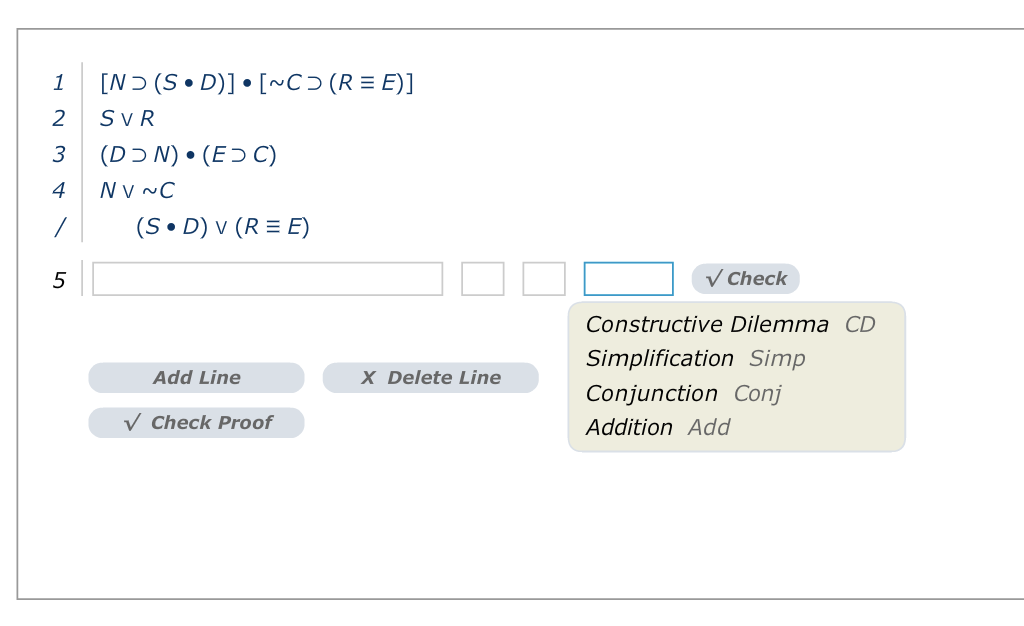This screenshot has height=626, width=1024.
Task: Select premise line 3 of the proof
Action: 188,154
